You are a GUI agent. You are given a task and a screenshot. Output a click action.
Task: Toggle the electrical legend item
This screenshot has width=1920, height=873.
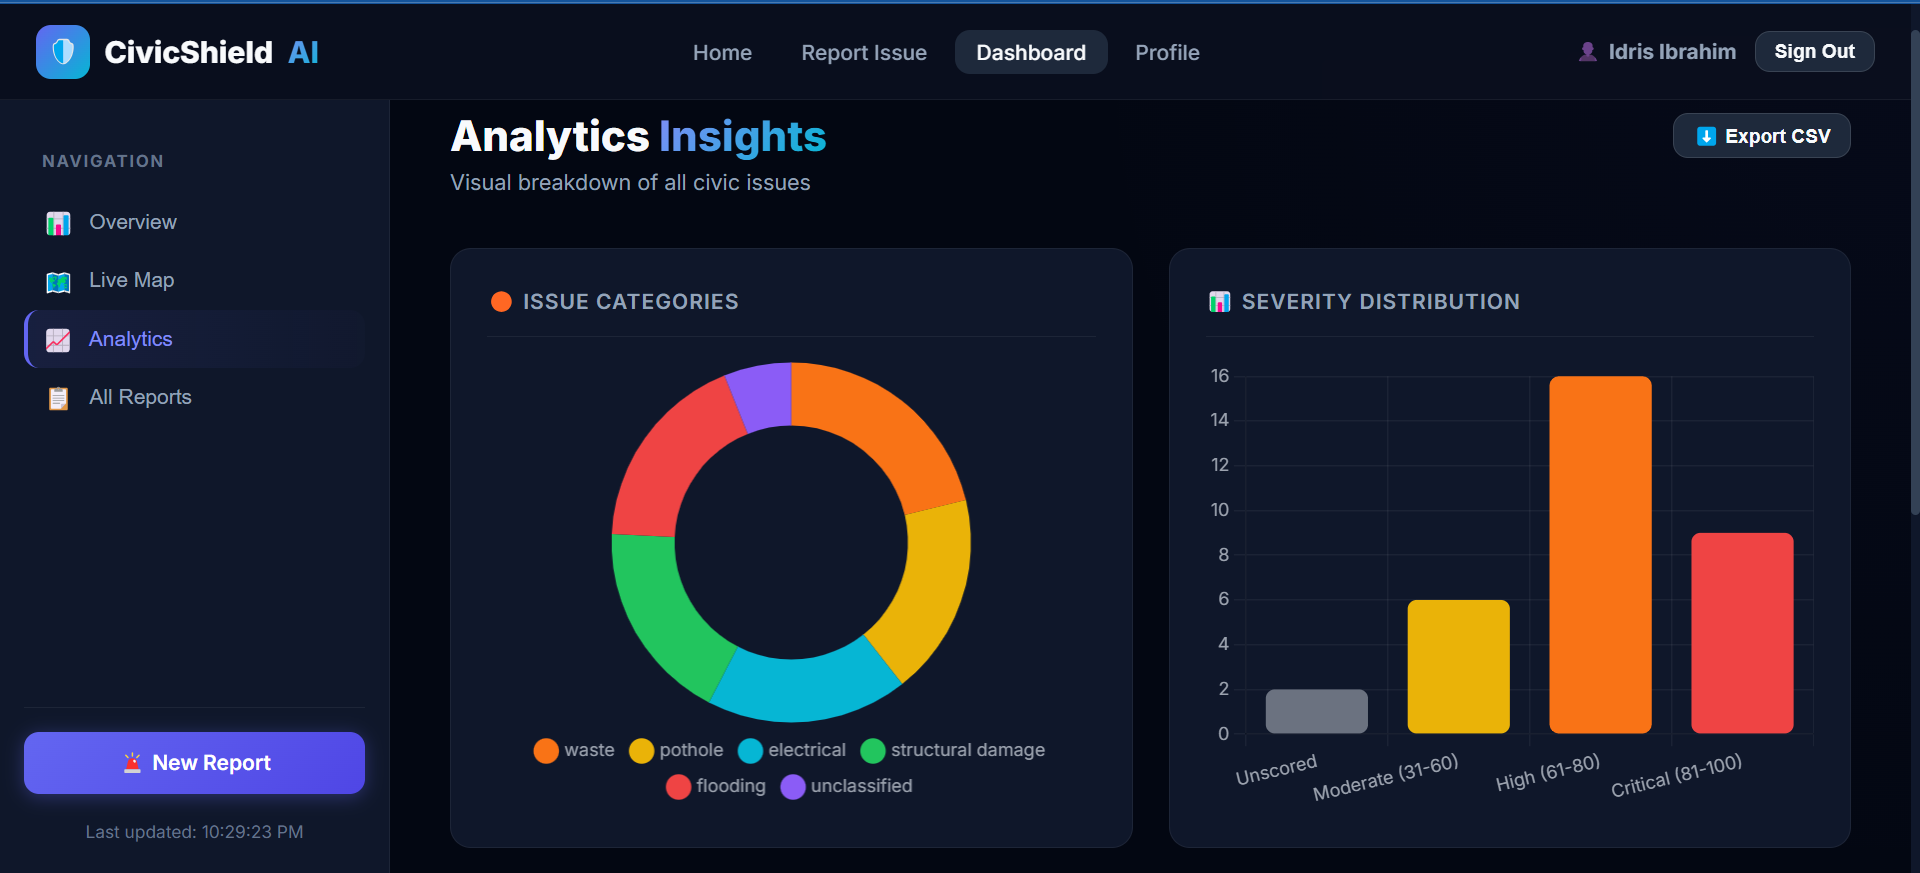pyautogui.click(x=792, y=750)
